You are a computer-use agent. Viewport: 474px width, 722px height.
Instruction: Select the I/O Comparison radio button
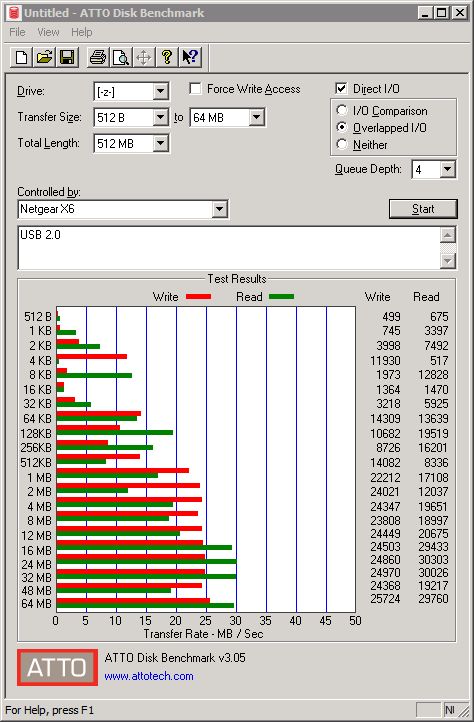pyautogui.click(x=342, y=111)
